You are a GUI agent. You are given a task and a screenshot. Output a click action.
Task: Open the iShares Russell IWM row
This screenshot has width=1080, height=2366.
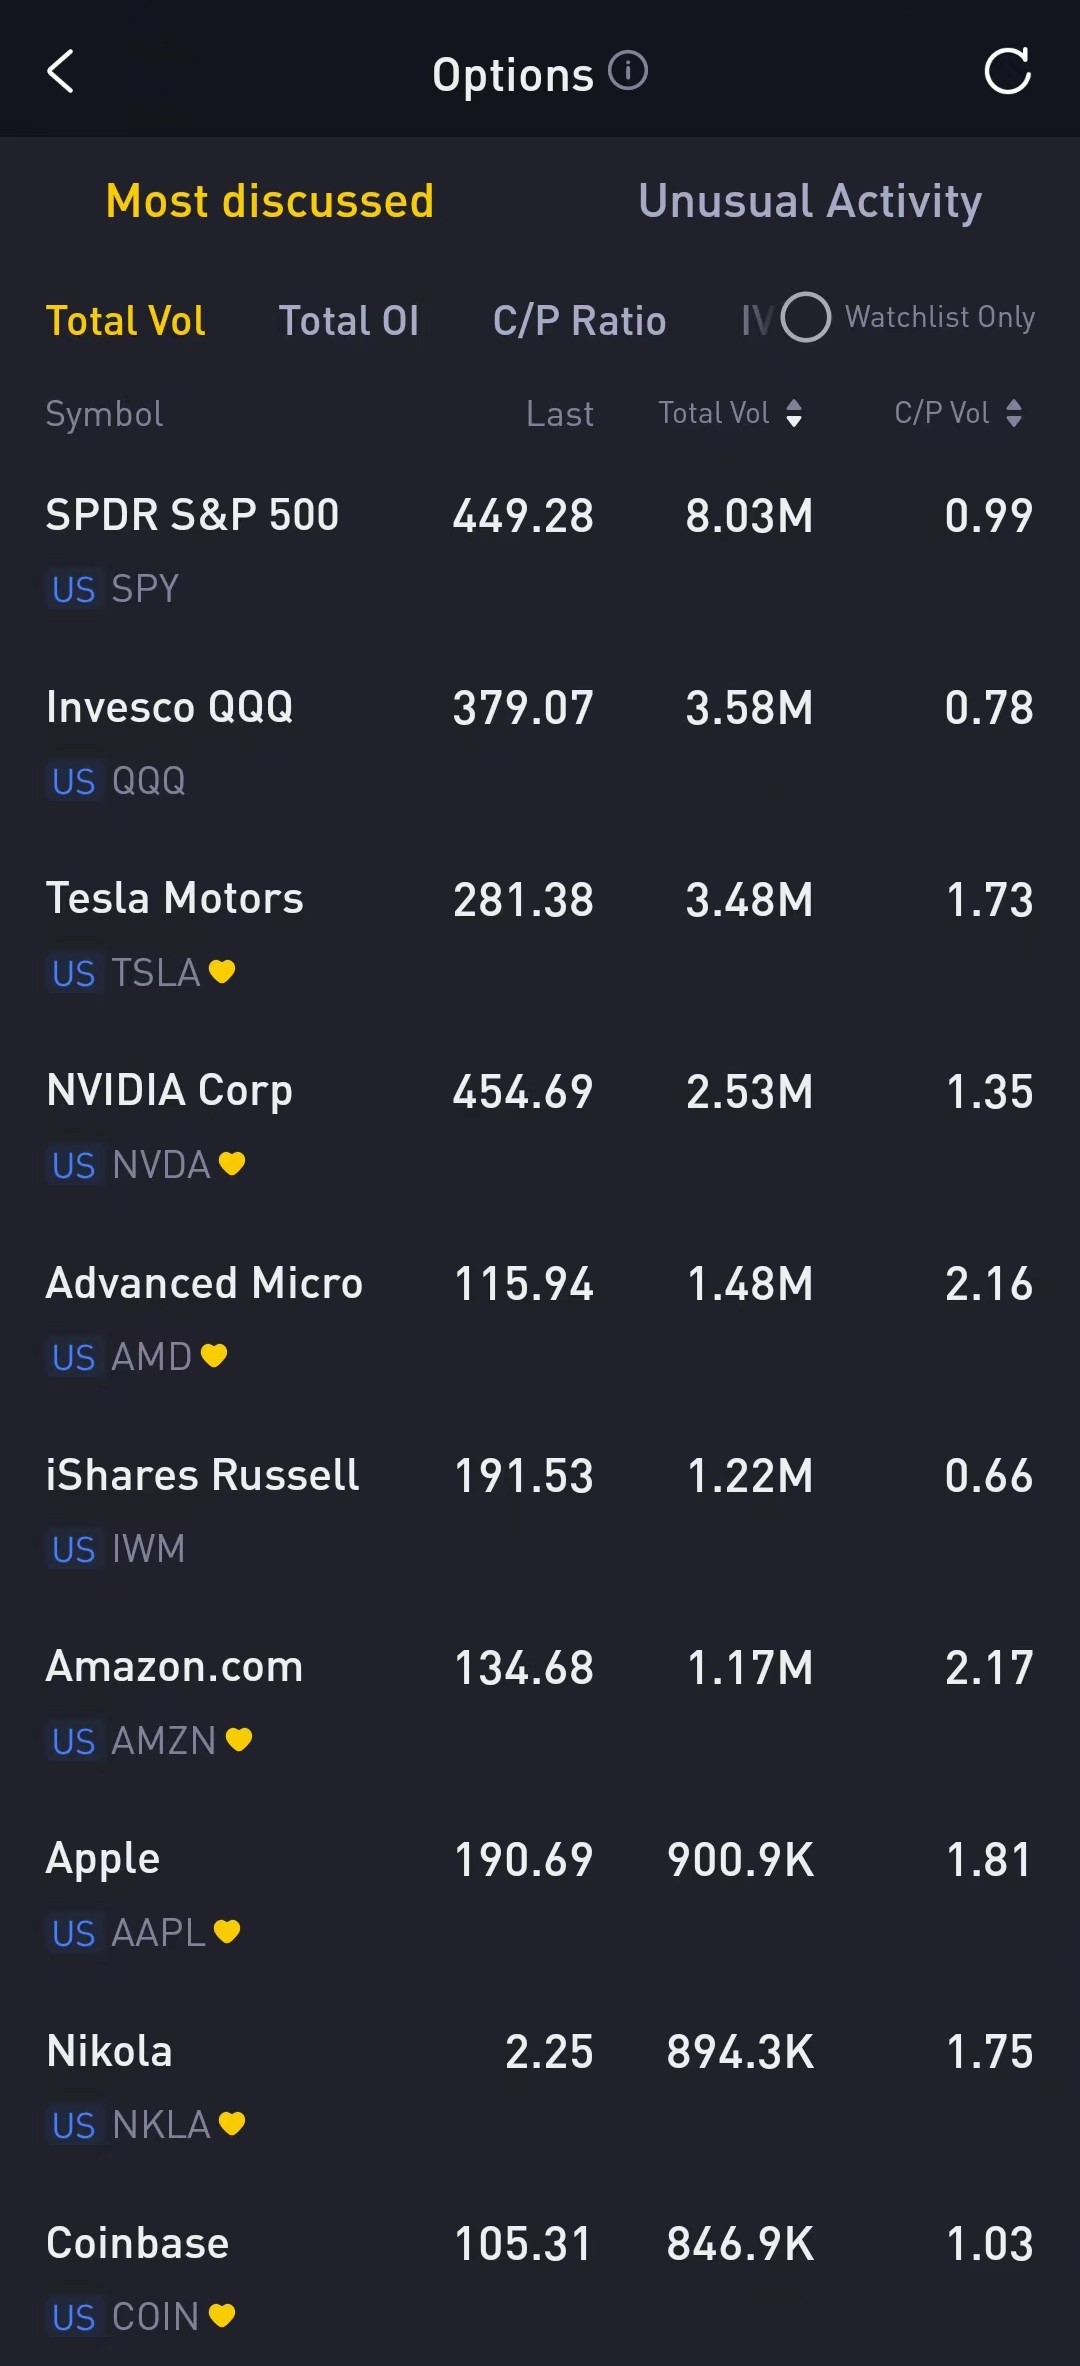(x=540, y=1510)
